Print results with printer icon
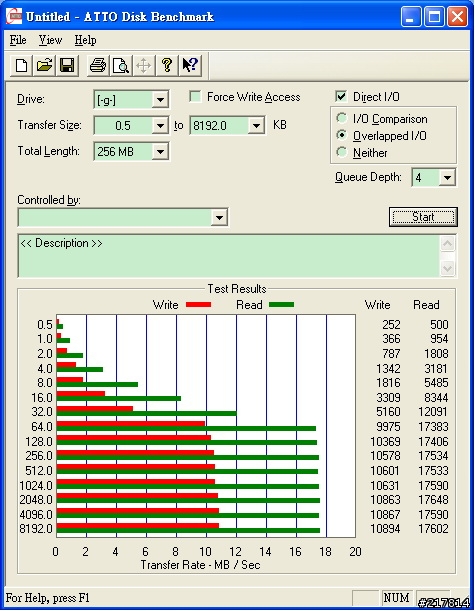The width and height of the screenshot is (475, 611). [x=97, y=65]
